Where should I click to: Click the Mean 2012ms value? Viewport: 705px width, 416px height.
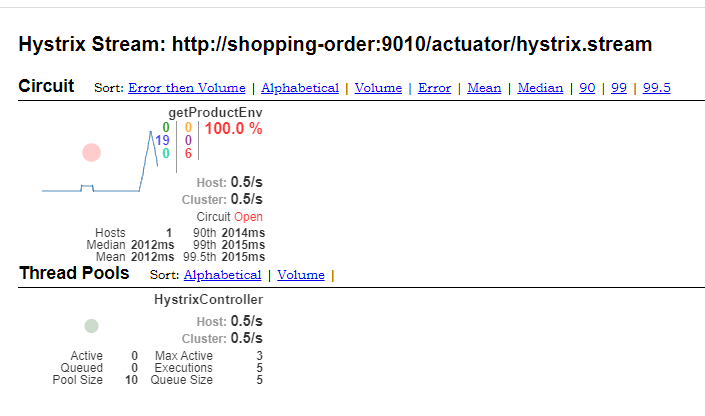click(x=152, y=257)
